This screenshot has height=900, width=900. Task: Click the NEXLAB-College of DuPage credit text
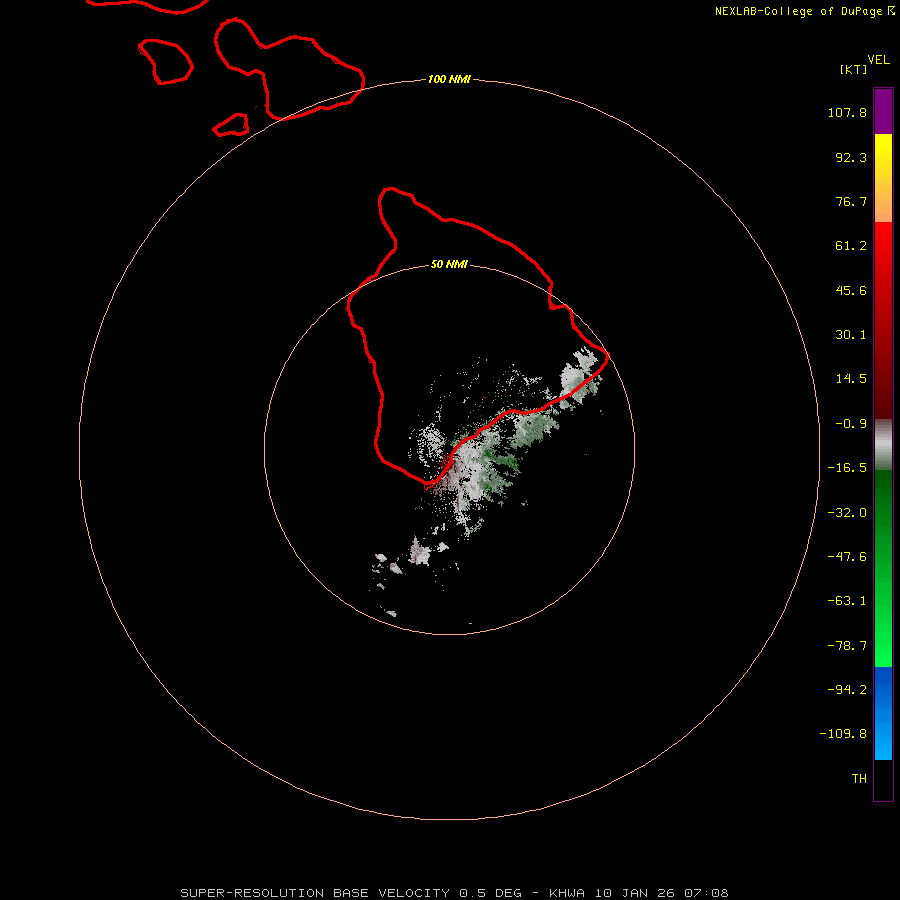(x=804, y=11)
